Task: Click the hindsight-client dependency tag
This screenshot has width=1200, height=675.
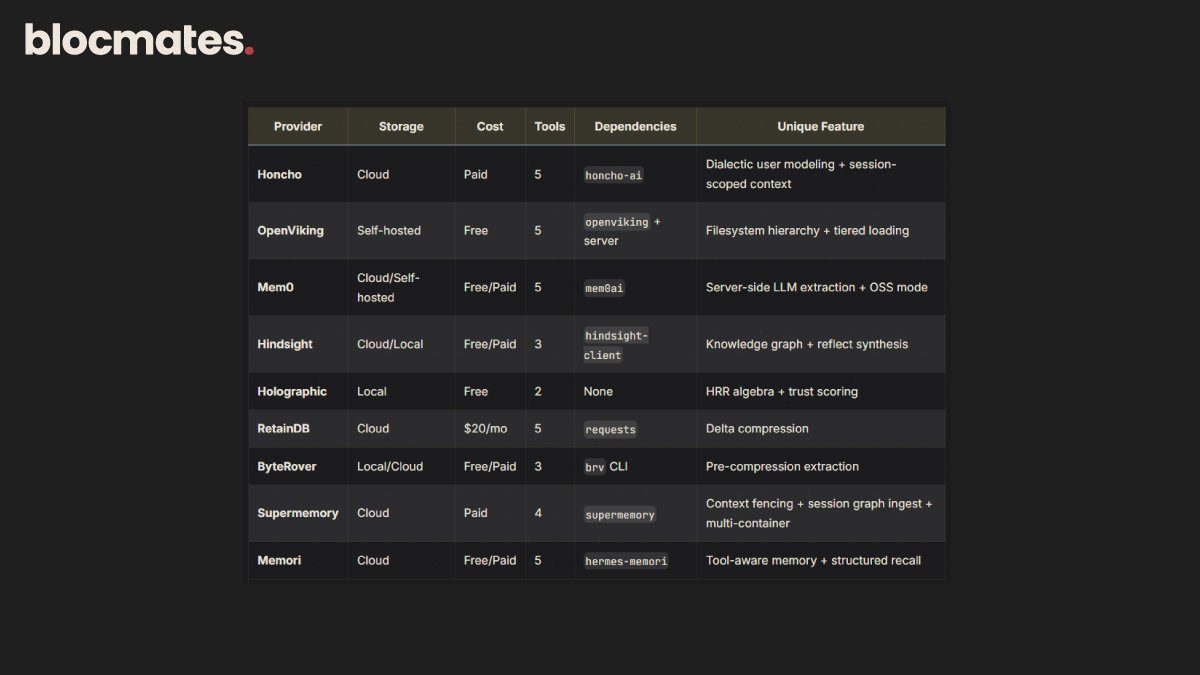Action: click(617, 345)
